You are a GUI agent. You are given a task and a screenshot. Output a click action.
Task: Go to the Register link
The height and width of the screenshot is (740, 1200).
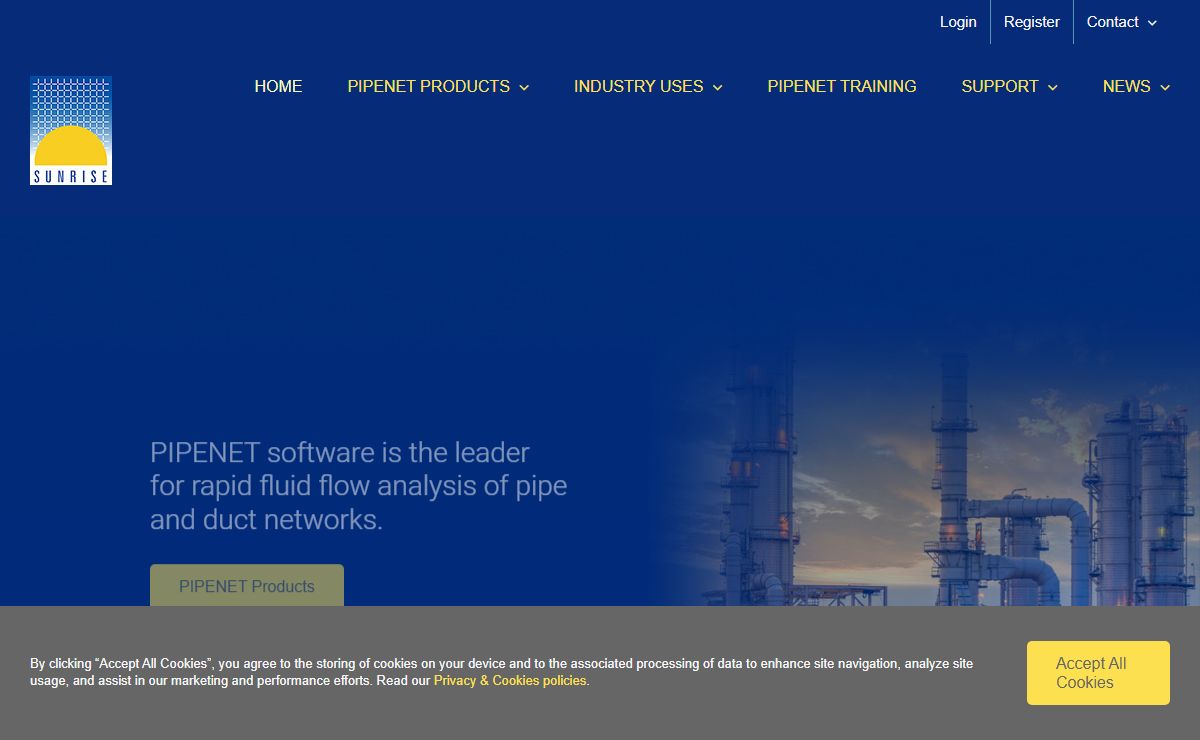[x=1032, y=22]
